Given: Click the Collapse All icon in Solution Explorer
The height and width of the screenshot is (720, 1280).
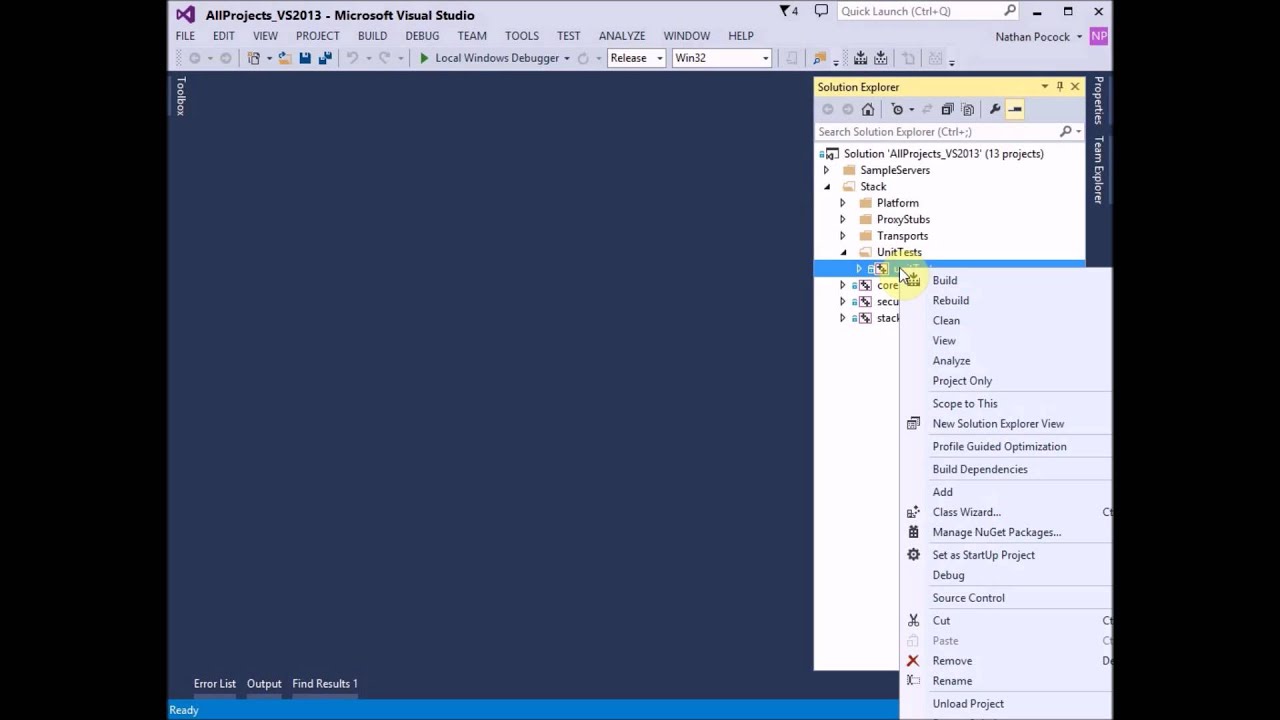Looking at the screenshot, I should 947,109.
